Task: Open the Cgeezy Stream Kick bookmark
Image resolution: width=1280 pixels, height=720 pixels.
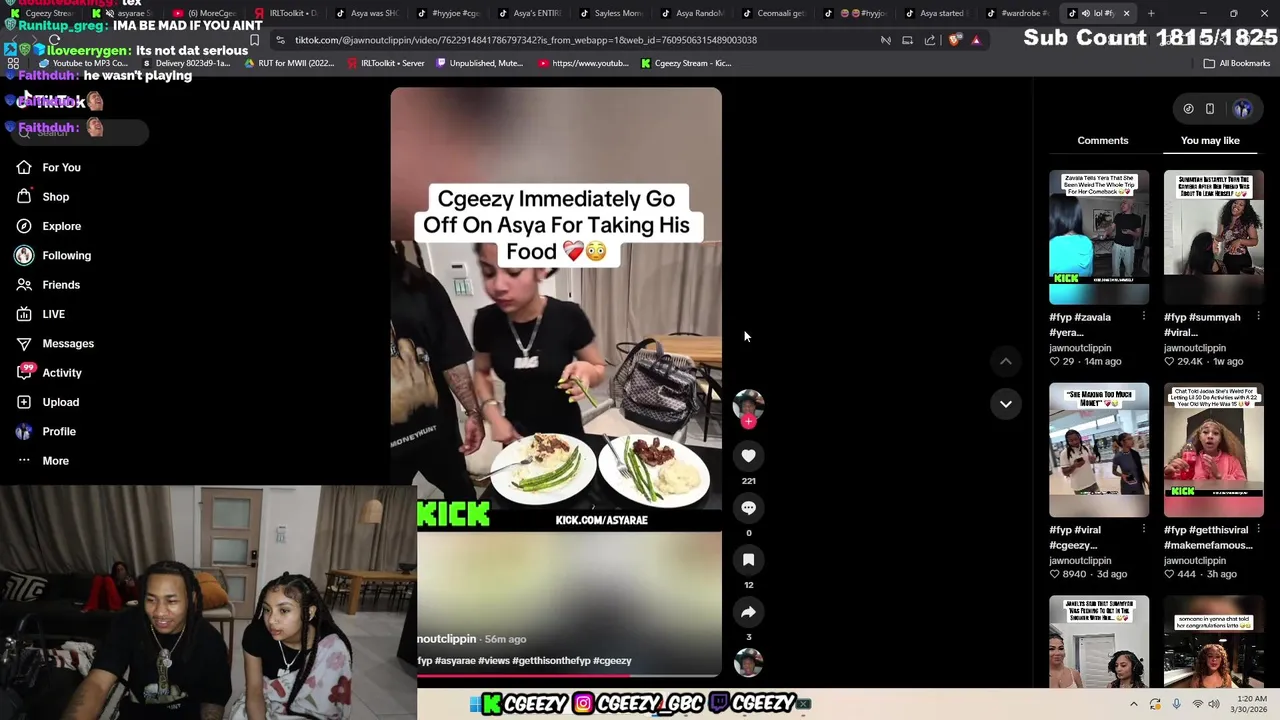Action: click(685, 63)
